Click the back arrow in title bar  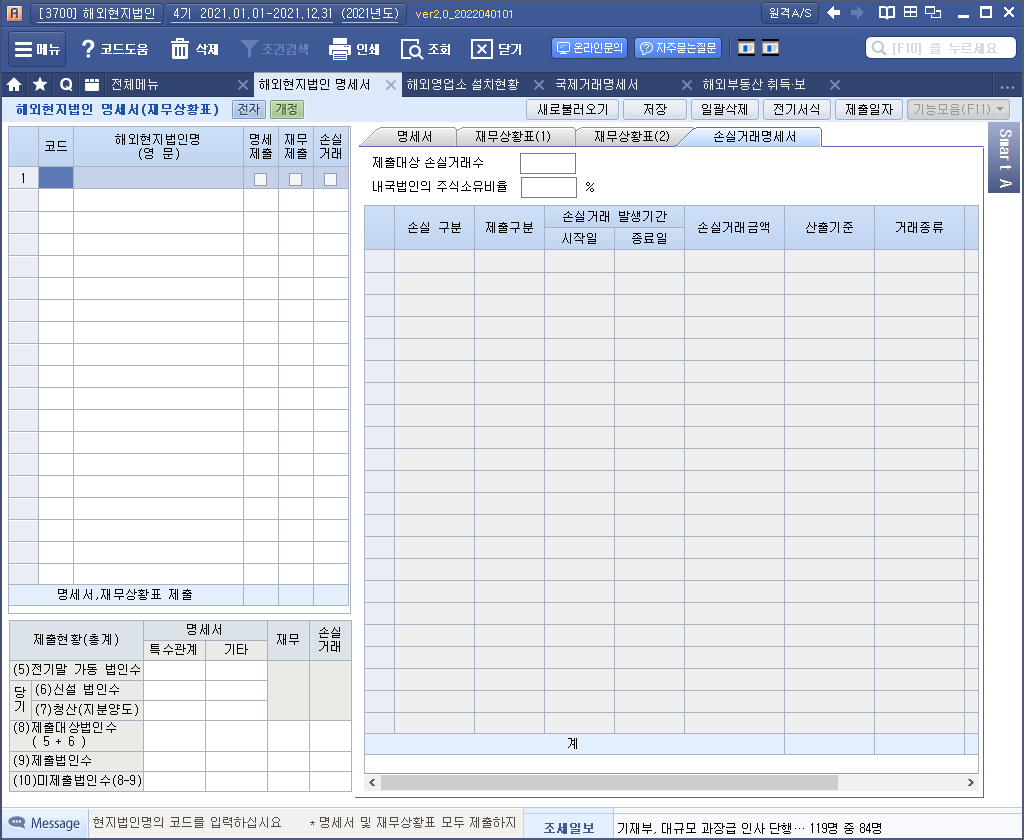833,12
